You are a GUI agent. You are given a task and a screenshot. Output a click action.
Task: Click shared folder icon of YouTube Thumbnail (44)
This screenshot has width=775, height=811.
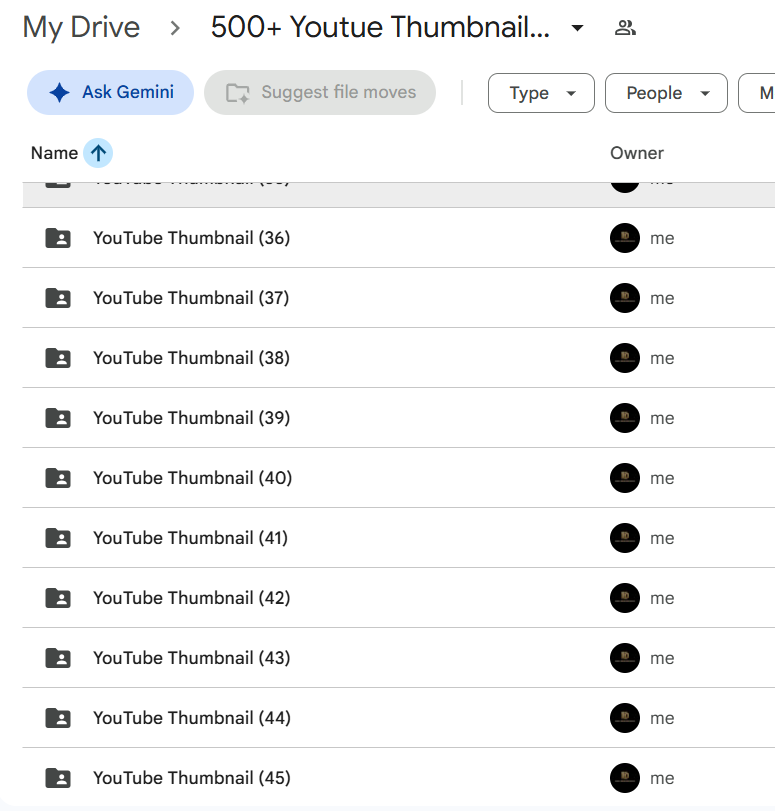pyautogui.click(x=58, y=718)
